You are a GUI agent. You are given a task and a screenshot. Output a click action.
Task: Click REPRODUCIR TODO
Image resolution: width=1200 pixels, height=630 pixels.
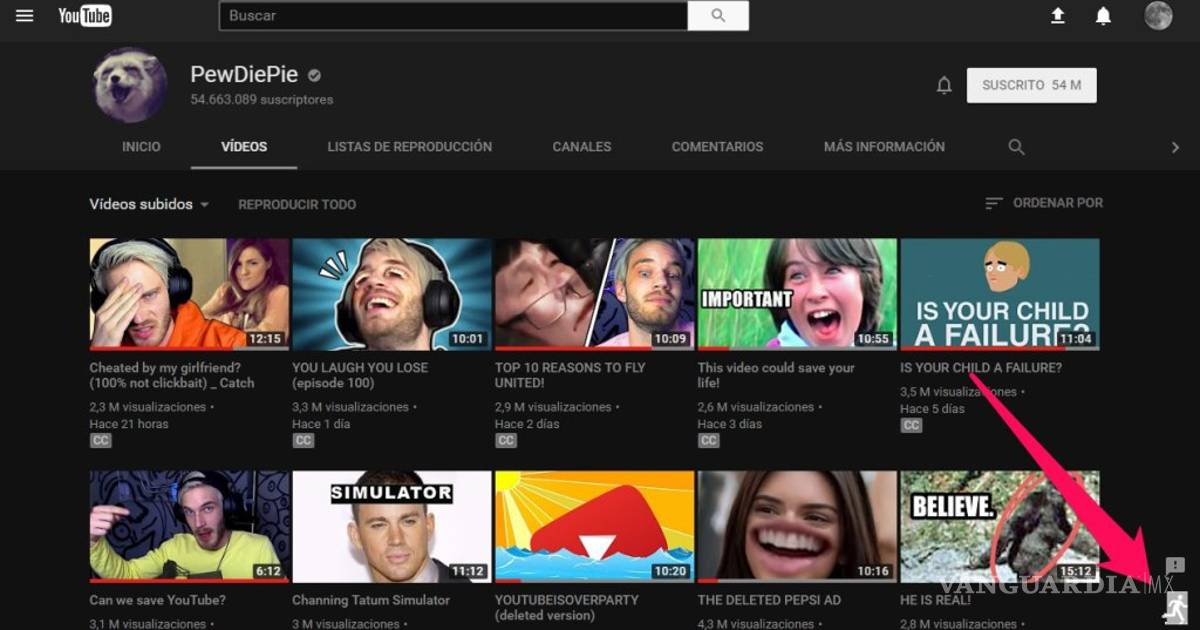click(x=297, y=204)
